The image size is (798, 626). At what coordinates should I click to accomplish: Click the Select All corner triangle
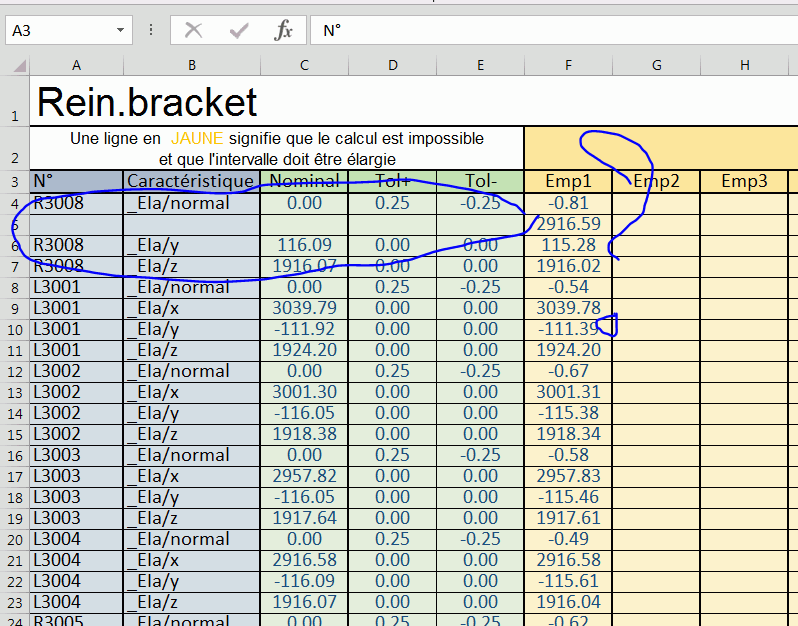(x=15, y=65)
